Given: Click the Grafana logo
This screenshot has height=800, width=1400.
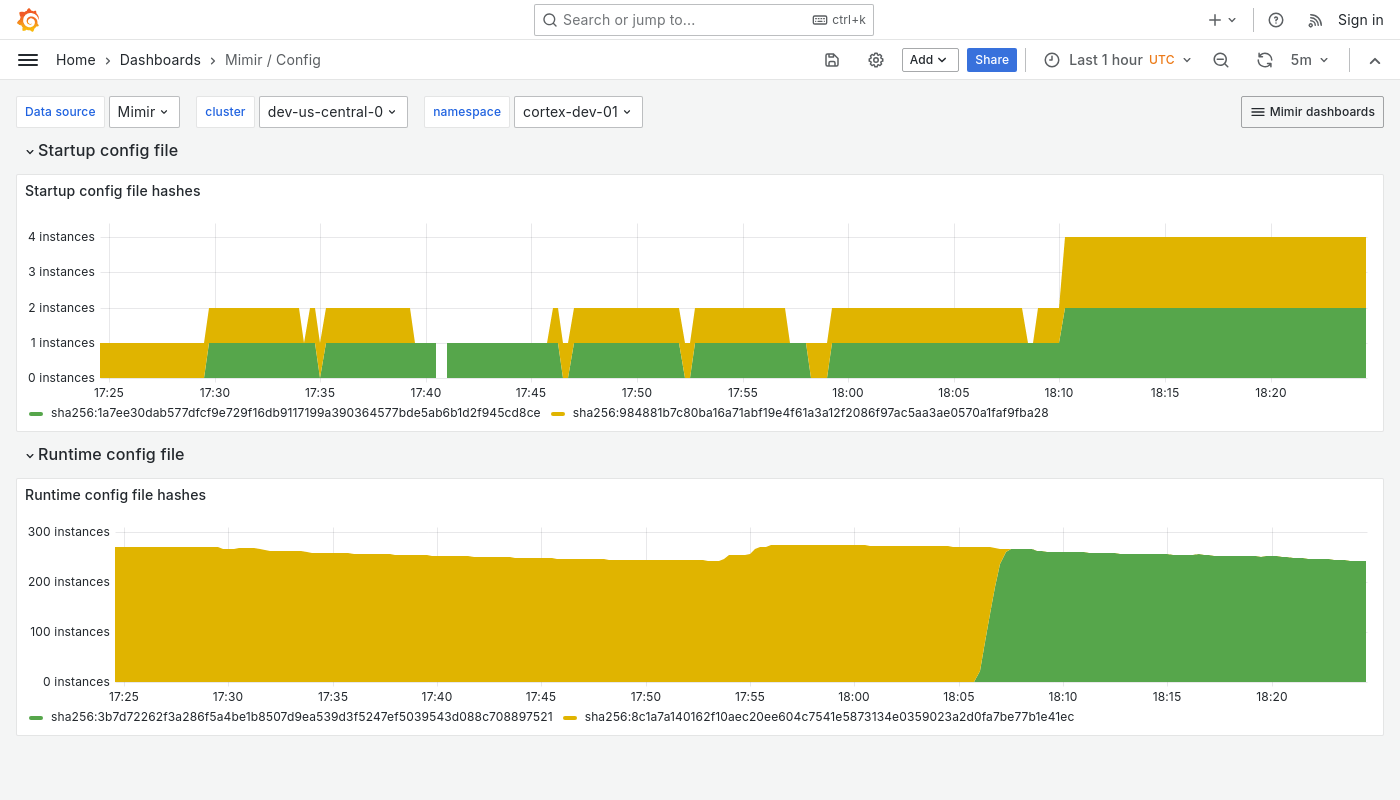Looking at the screenshot, I should [28, 20].
